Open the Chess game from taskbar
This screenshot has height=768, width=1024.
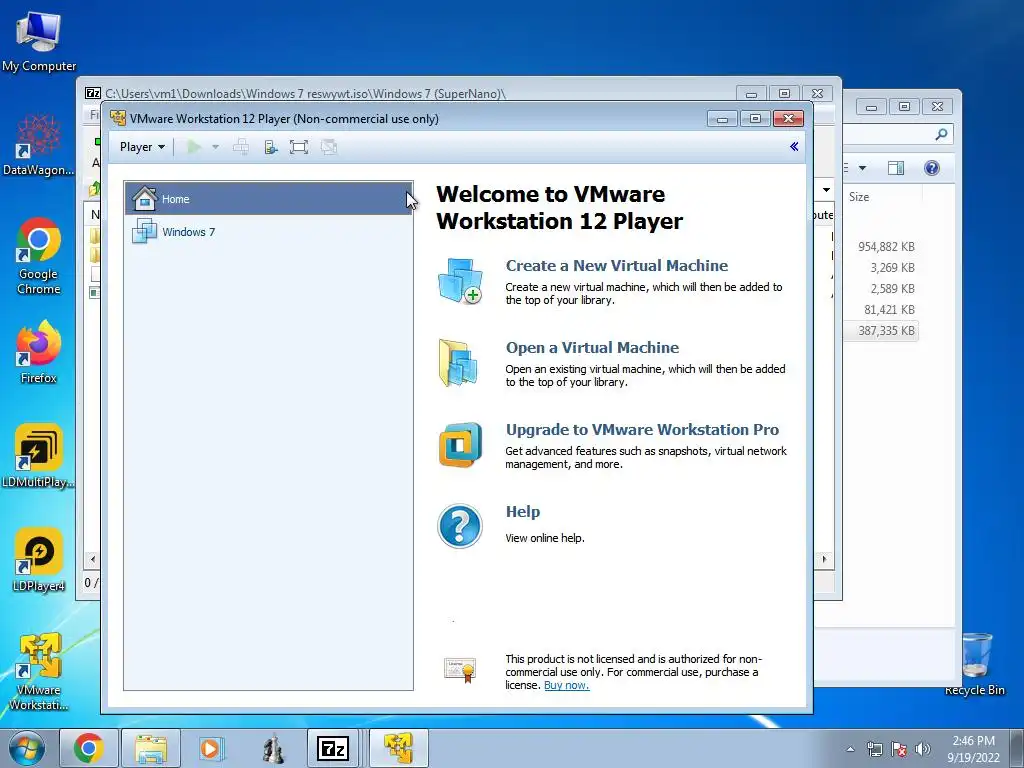click(273, 748)
